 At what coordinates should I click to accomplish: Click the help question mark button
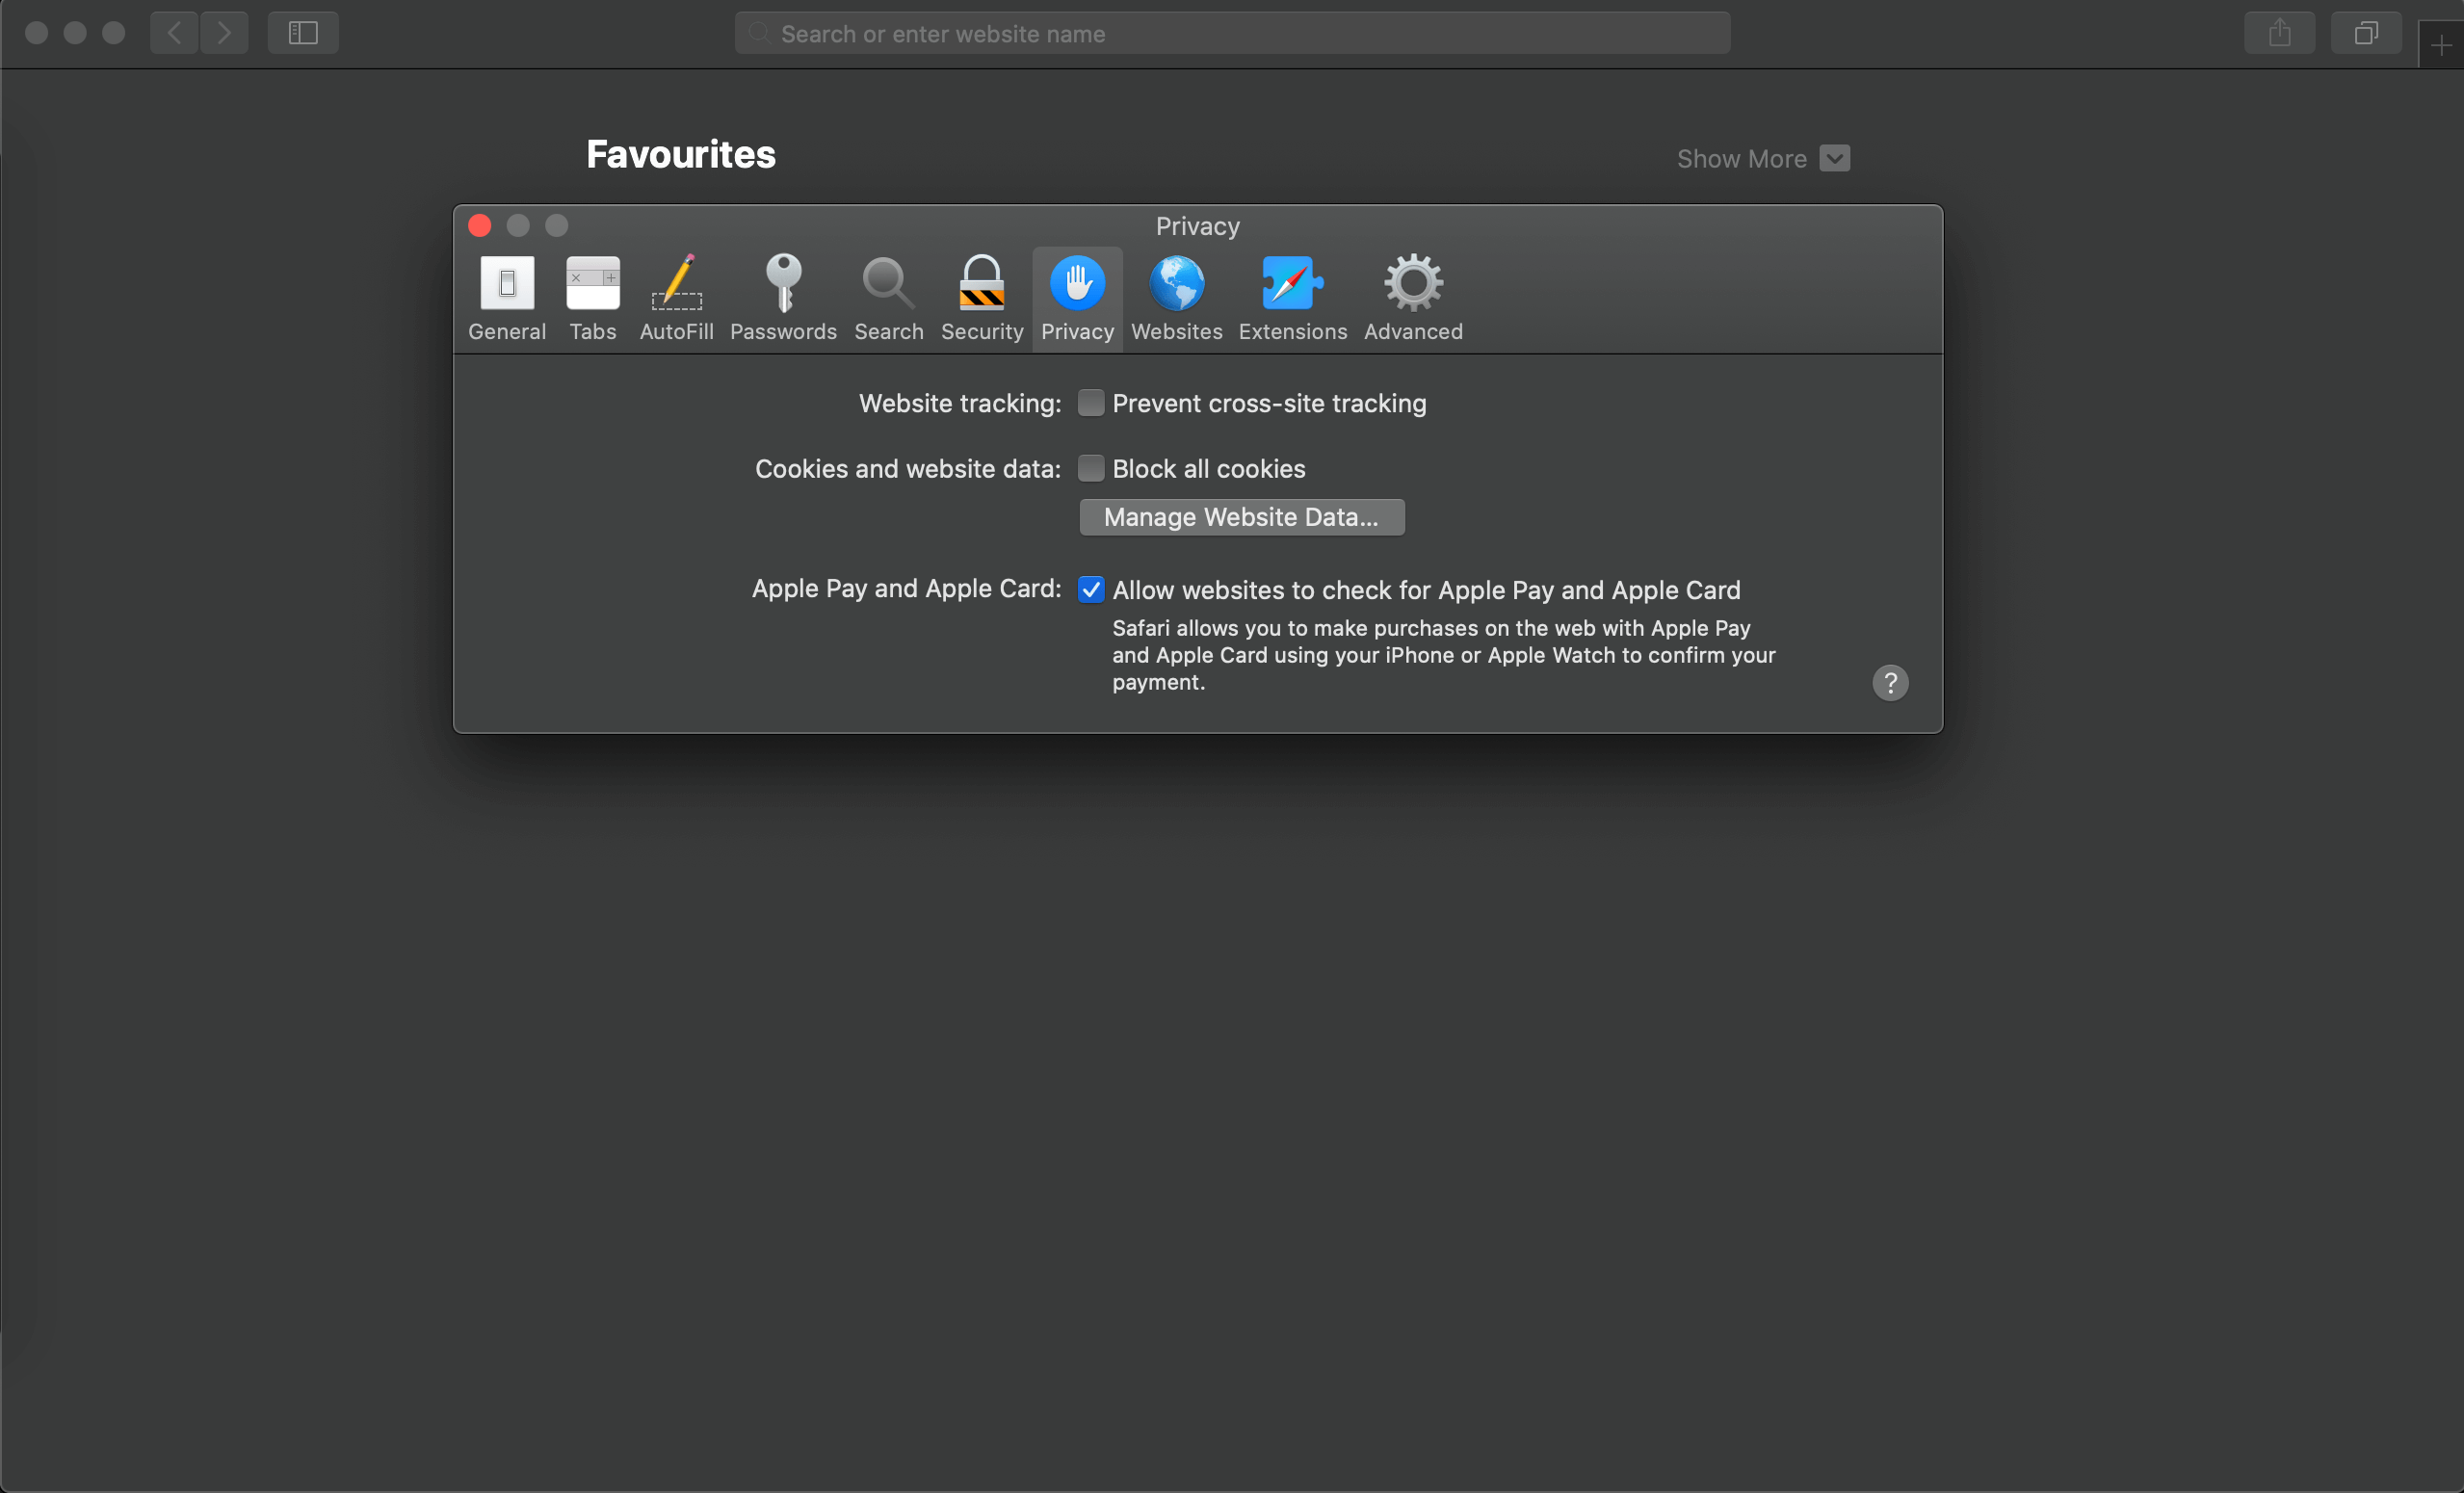click(1890, 683)
